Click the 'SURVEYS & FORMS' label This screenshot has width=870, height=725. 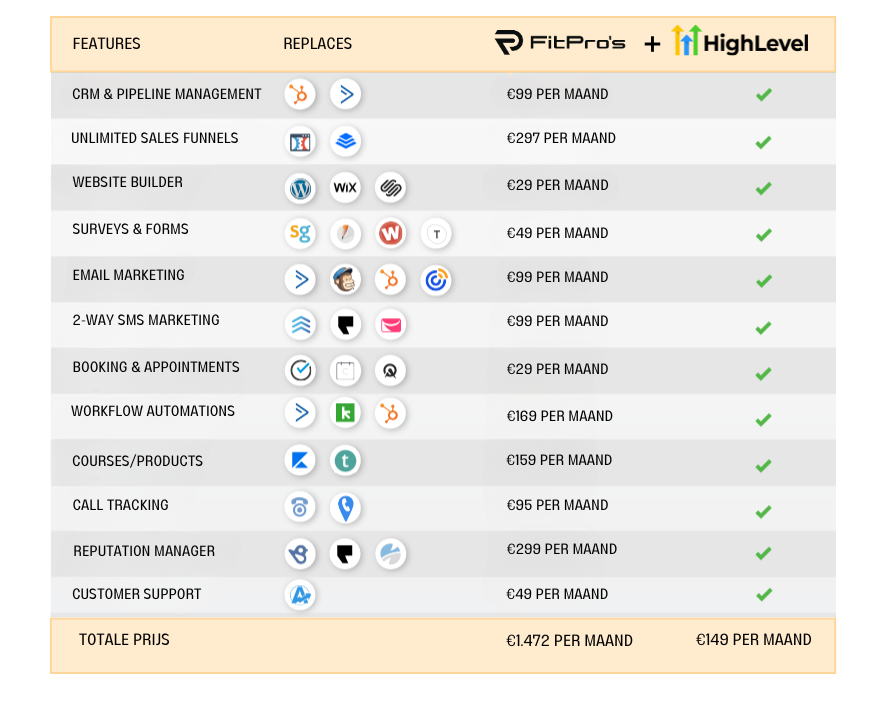(x=130, y=229)
